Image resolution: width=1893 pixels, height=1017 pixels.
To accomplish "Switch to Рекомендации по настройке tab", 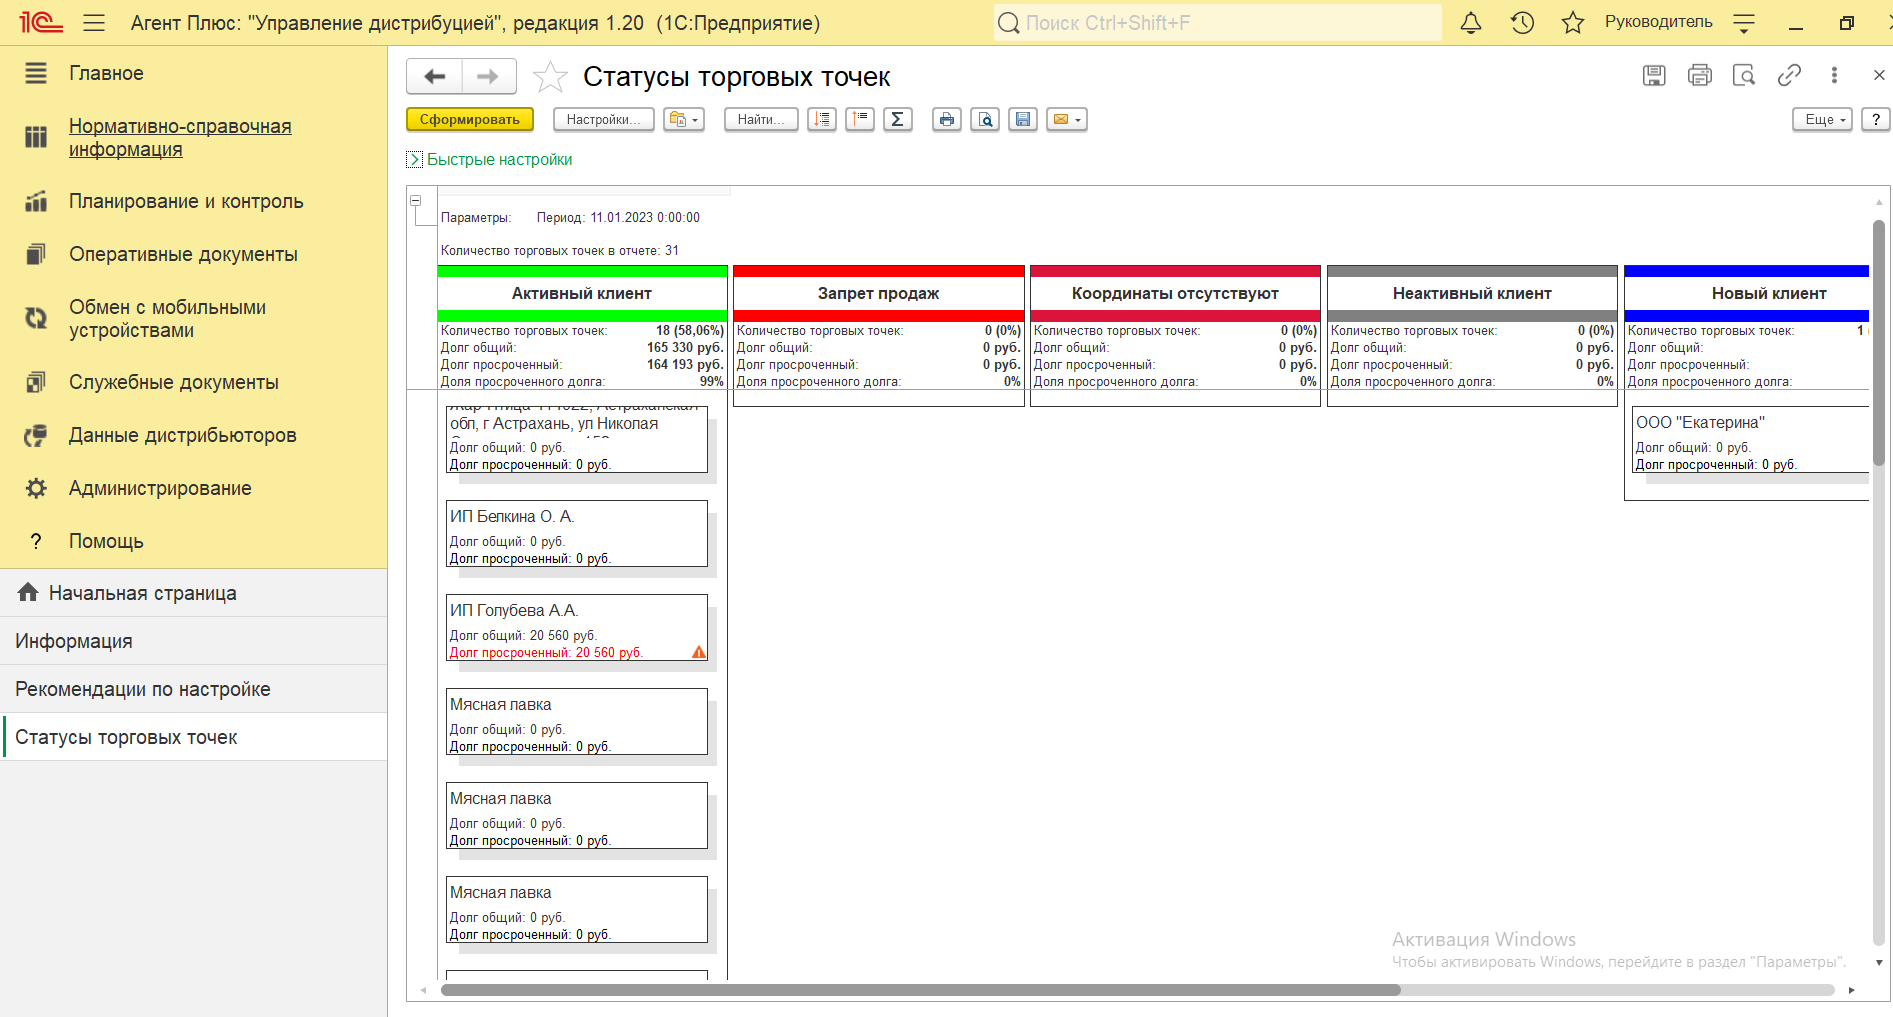I will (x=194, y=689).
